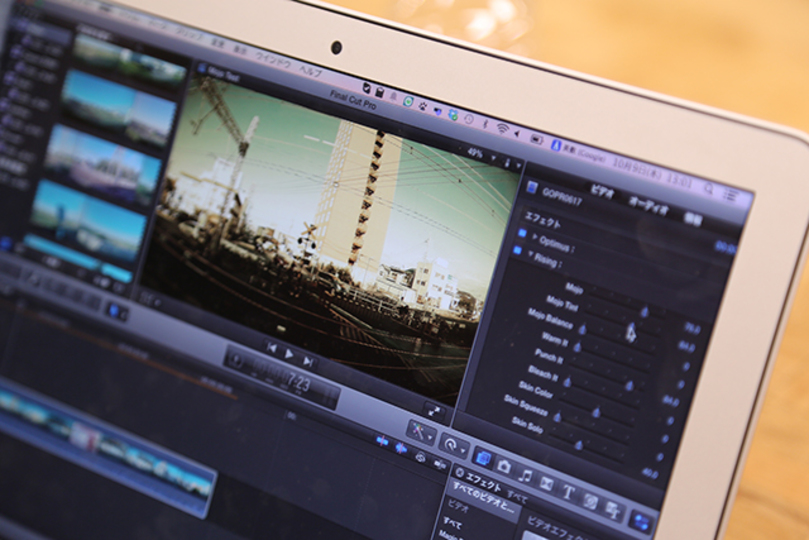
Task: Open the ヘルプ menu in menu bar
Action: point(311,73)
